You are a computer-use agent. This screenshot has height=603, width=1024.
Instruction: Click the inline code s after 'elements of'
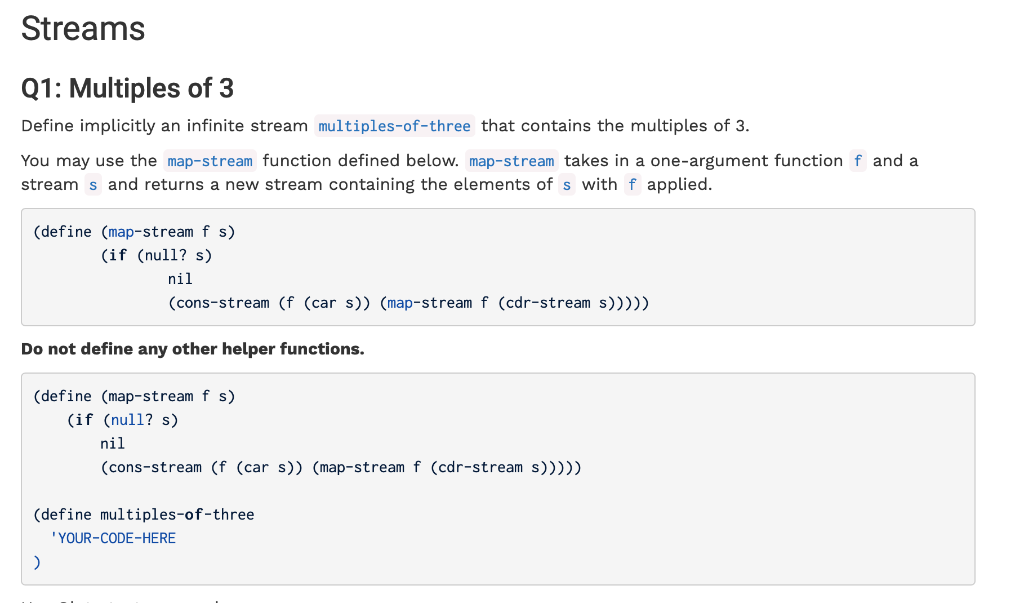(567, 185)
